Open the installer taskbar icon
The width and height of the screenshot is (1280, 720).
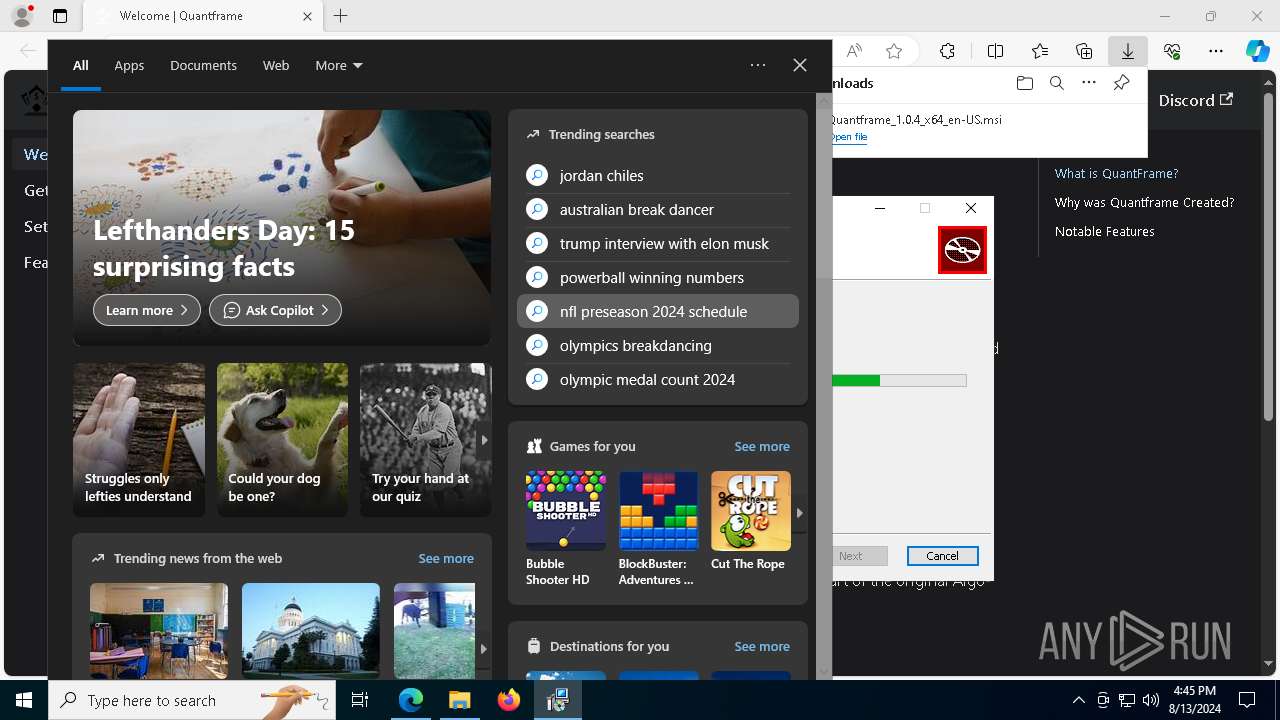[557, 700]
